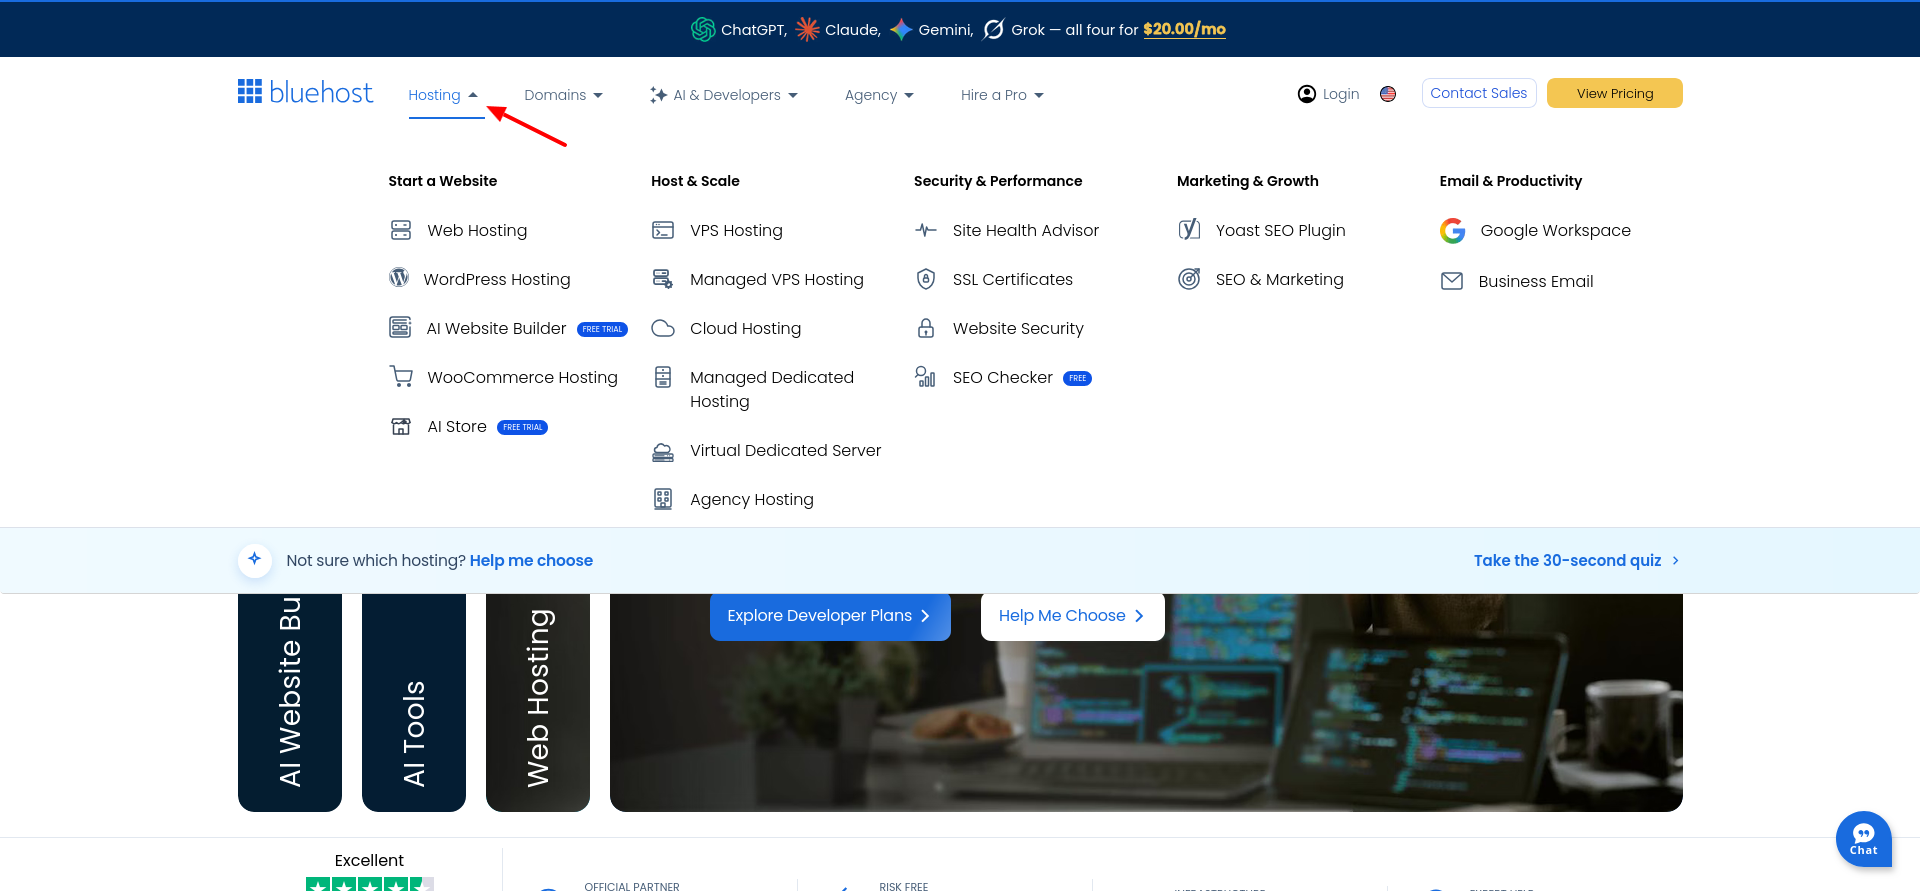The height and width of the screenshot is (891, 1920).
Task: Click the SSL Certificates text
Action: click(1012, 279)
